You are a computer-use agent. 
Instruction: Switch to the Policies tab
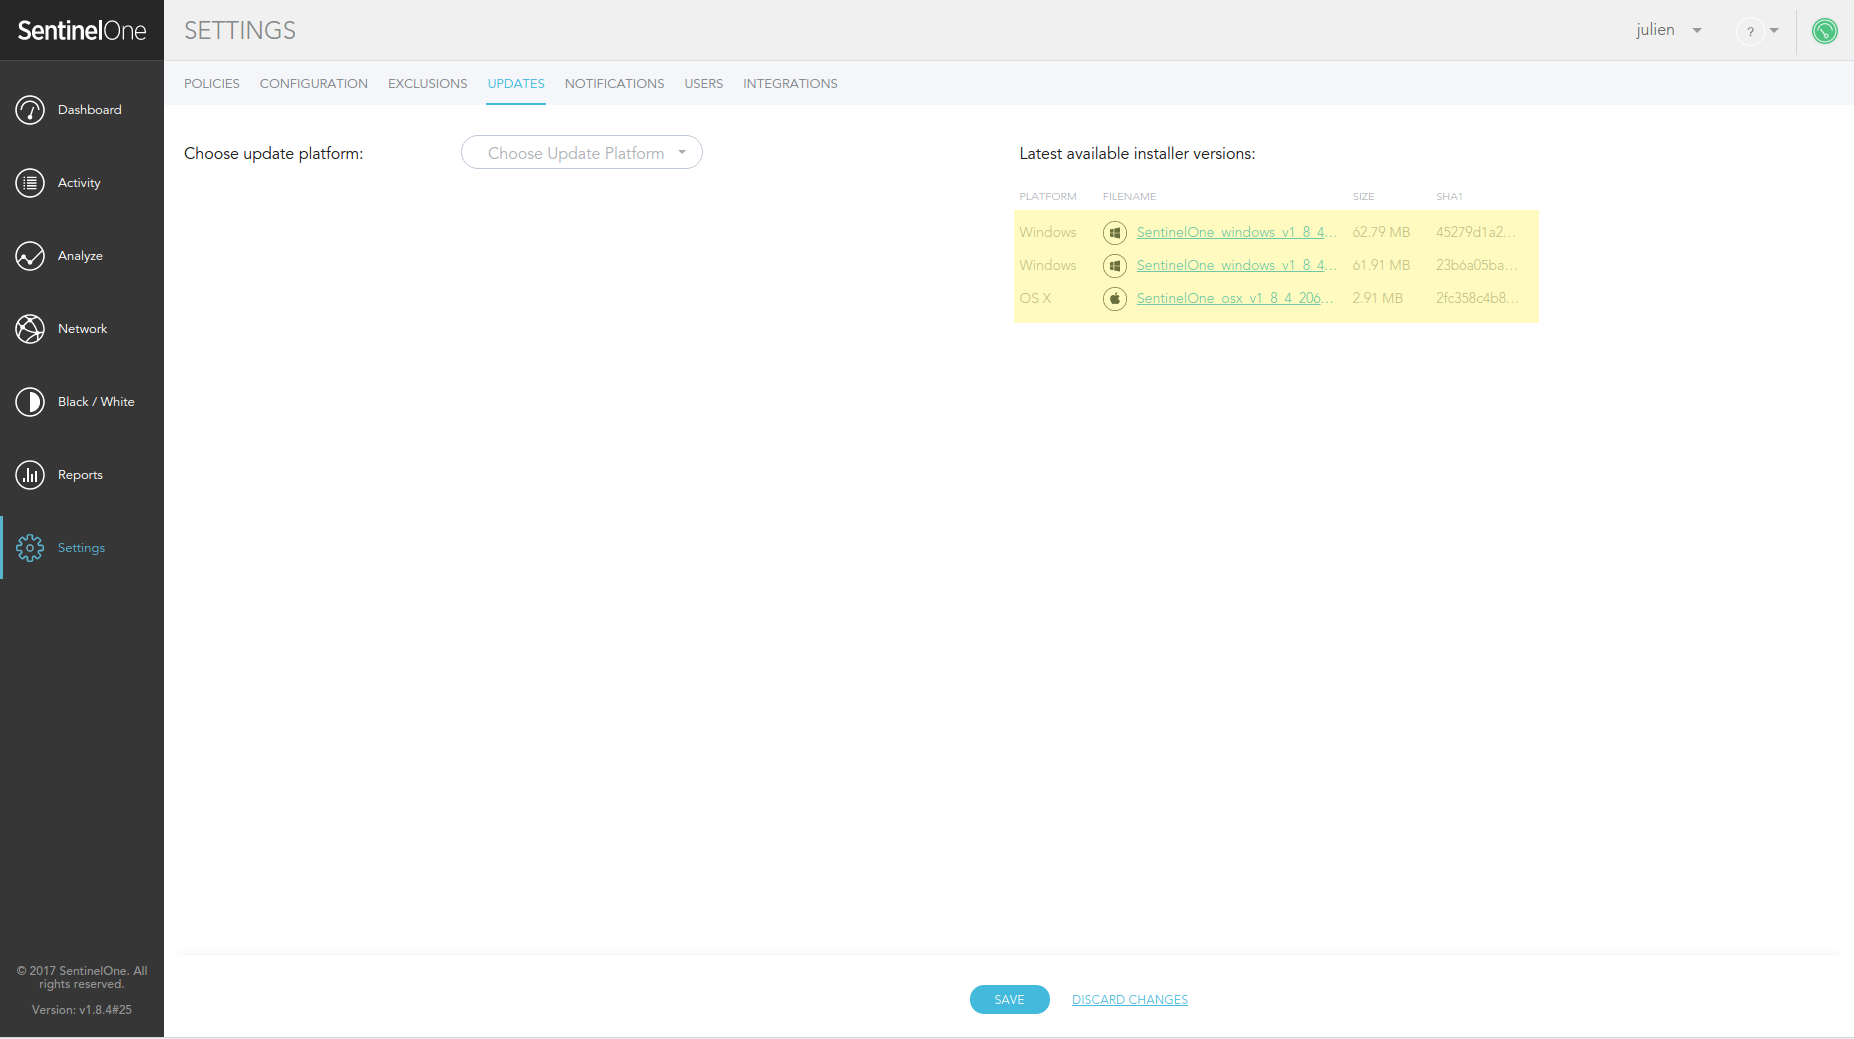pyautogui.click(x=212, y=84)
